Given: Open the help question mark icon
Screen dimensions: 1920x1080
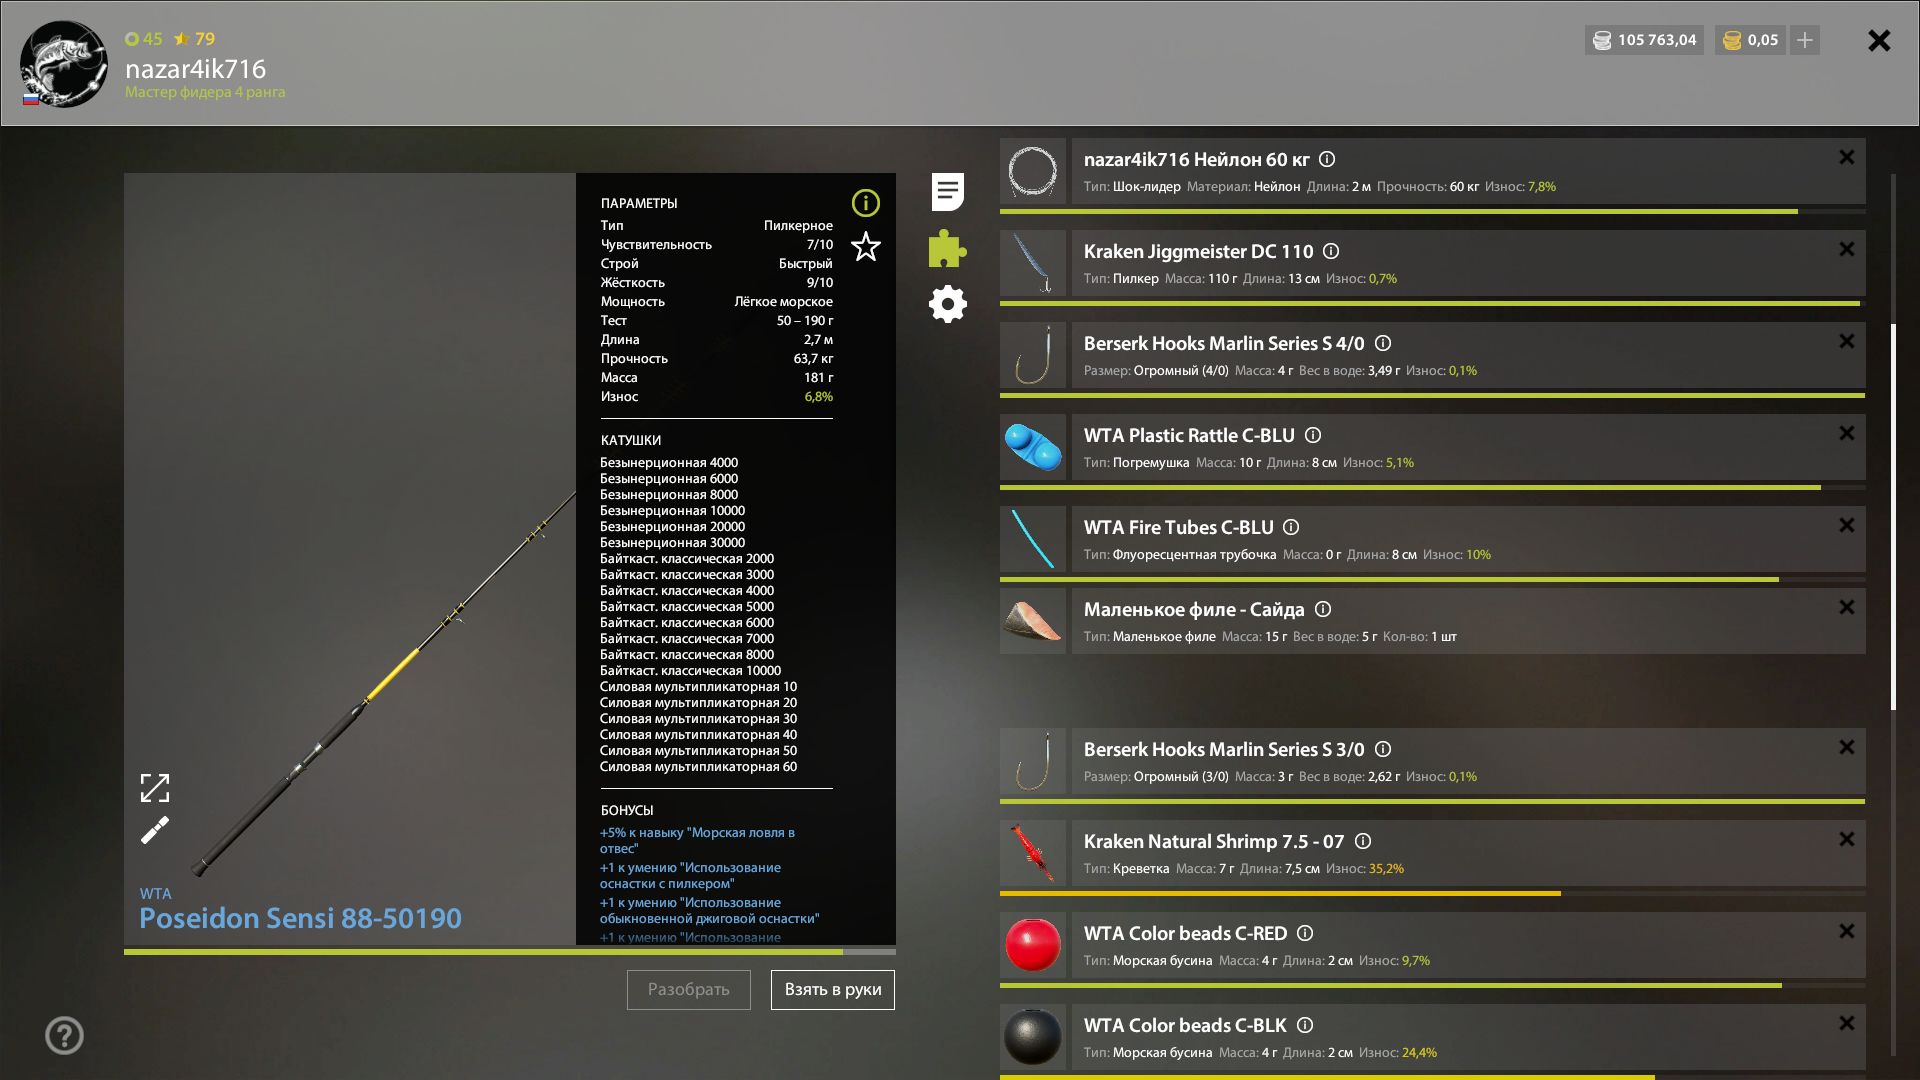Looking at the screenshot, I should click(x=64, y=1036).
